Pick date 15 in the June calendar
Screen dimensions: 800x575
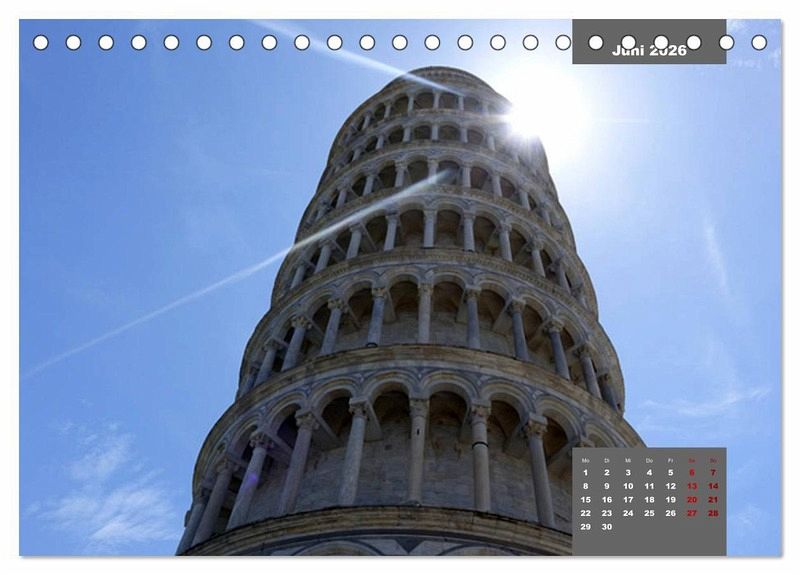click(586, 499)
